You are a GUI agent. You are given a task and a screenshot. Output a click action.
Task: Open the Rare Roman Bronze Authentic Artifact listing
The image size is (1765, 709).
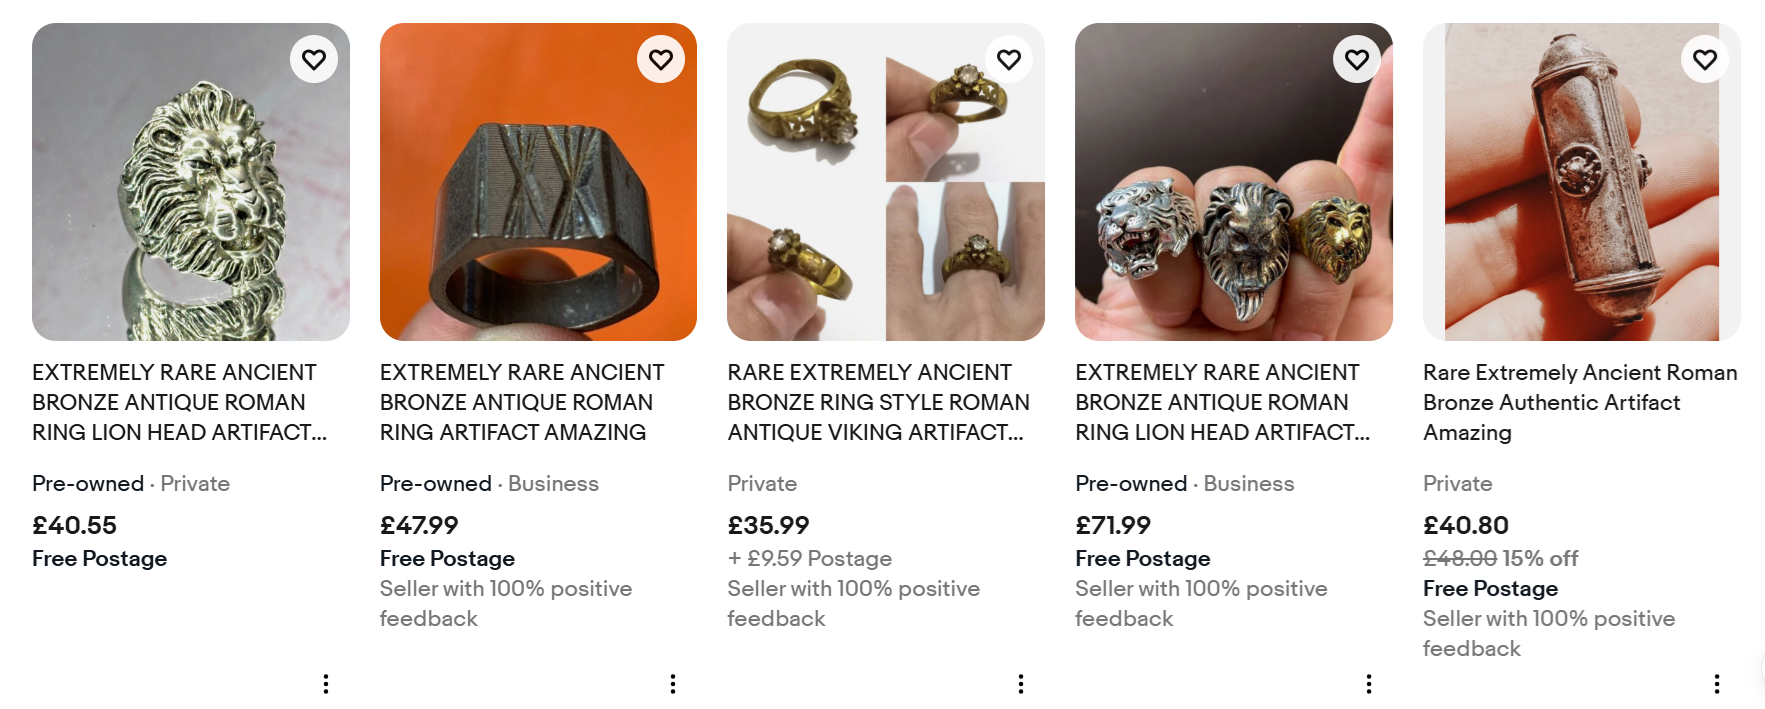point(1579,402)
